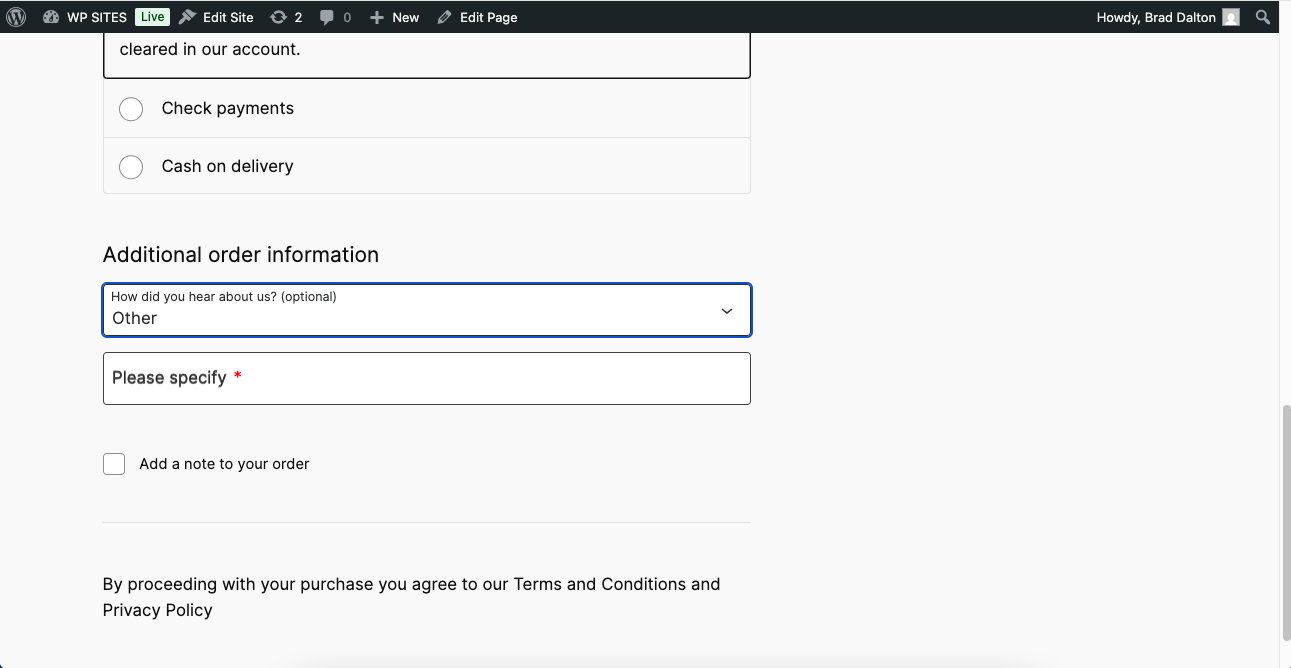
Task: Click the chevron arrow on the Other select
Action: click(x=727, y=311)
